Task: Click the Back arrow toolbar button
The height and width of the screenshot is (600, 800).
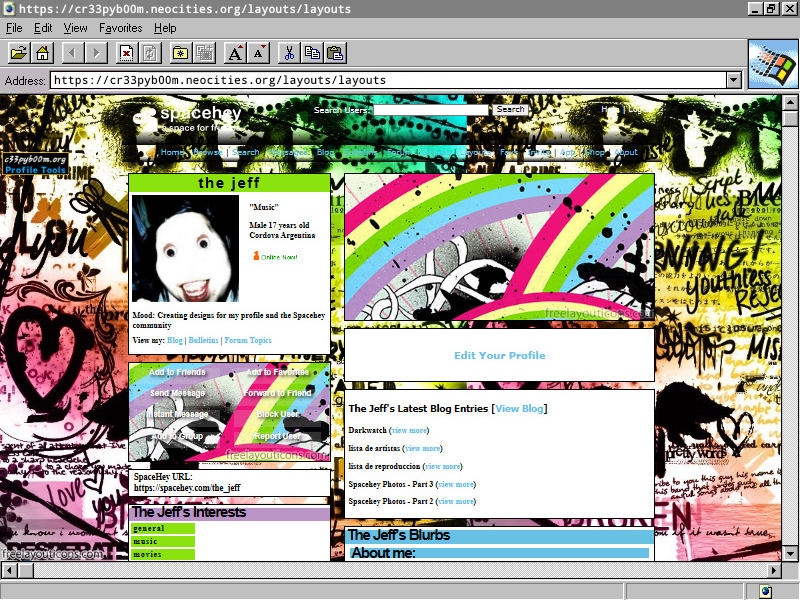Action: coord(72,53)
